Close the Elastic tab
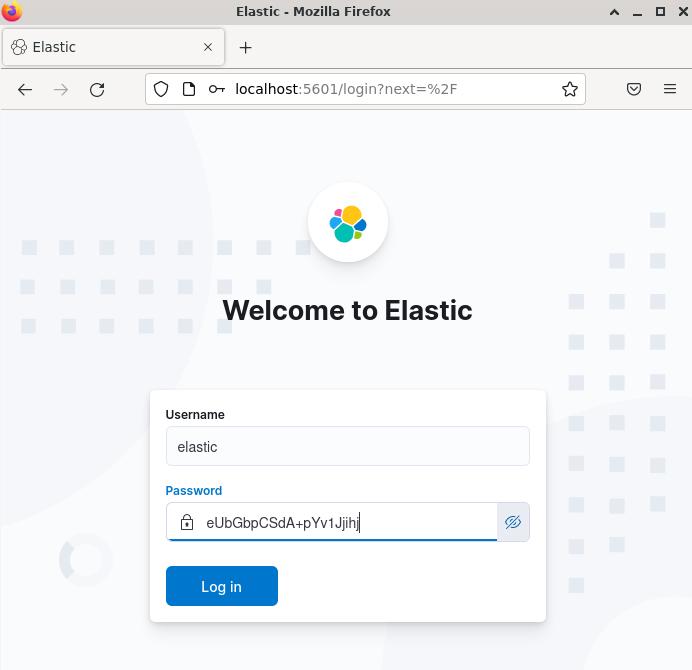Image resolution: width=692 pixels, height=670 pixels. click(208, 47)
